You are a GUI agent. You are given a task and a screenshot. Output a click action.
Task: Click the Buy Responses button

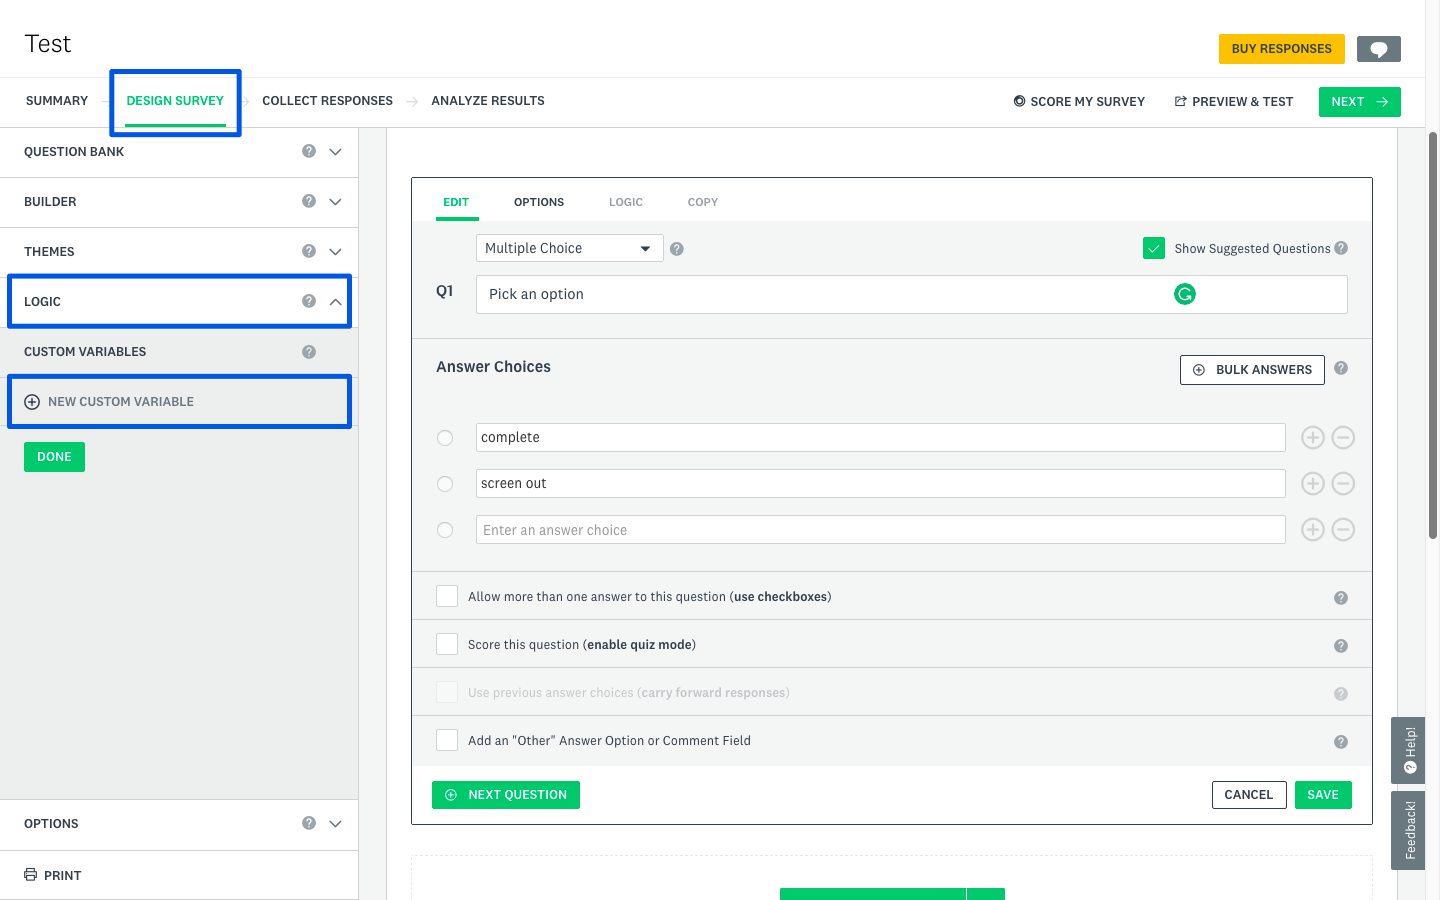pos(1282,49)
